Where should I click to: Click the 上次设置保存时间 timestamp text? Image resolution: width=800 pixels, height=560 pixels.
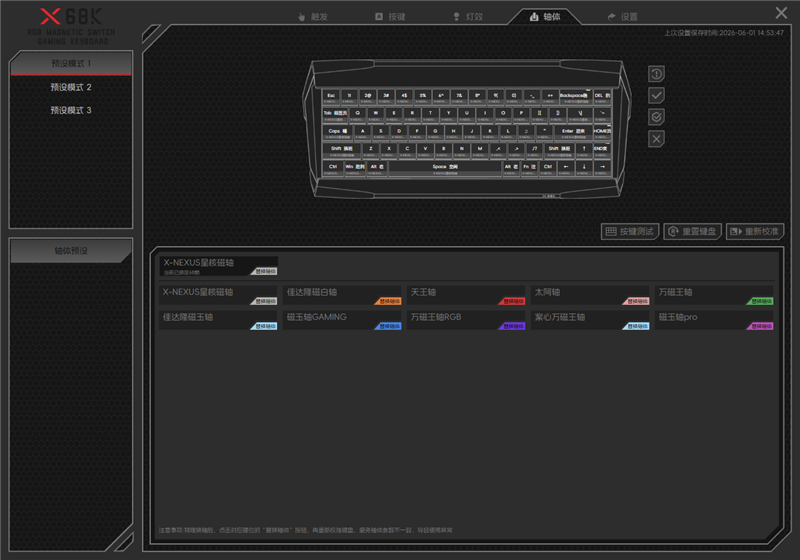tap(724, 33)
